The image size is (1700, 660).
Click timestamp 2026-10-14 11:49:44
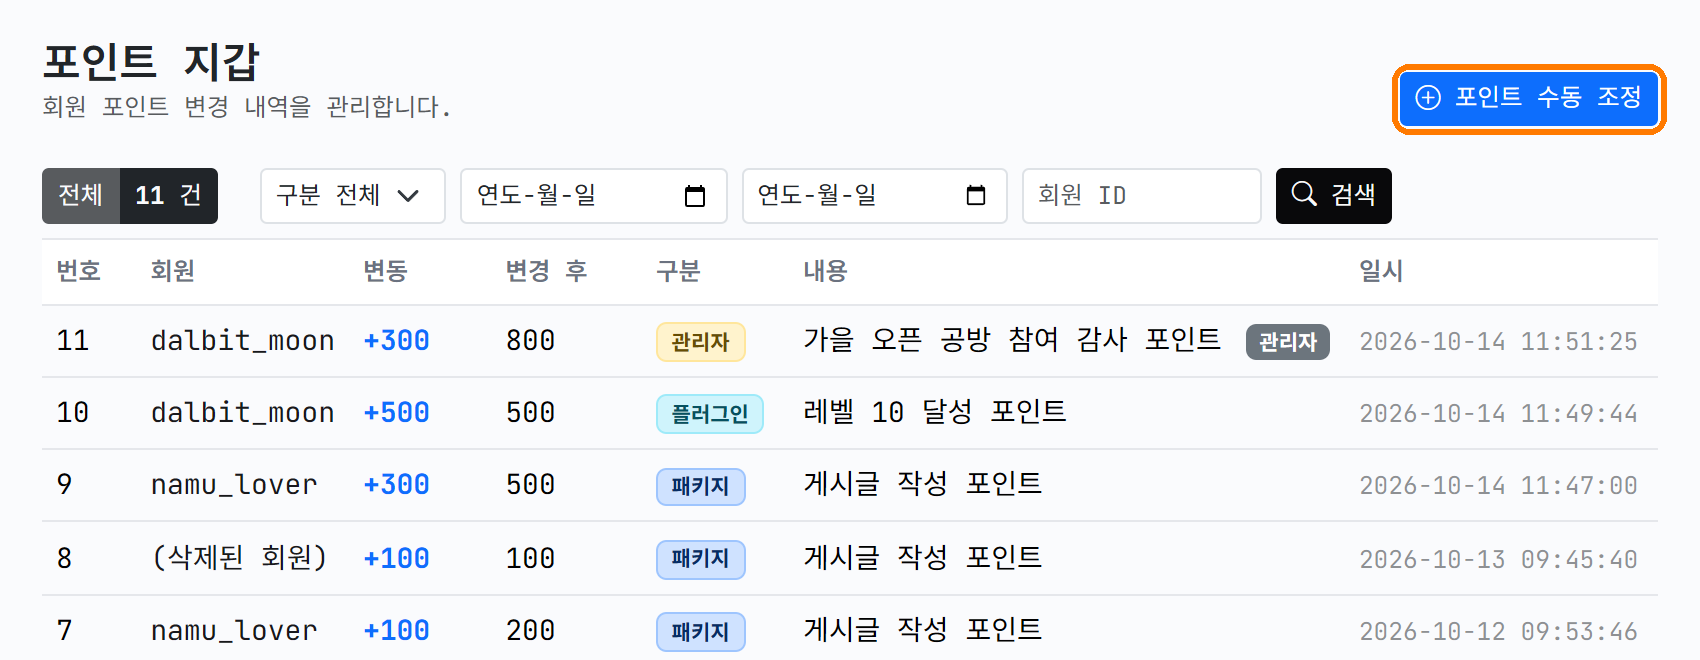coord(1498,414)
